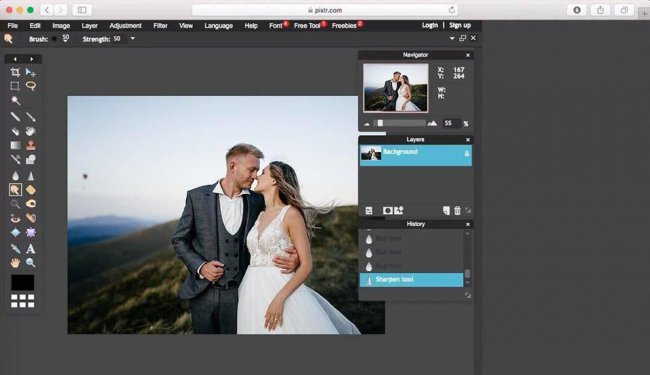The height and width of the screenshot is (375, 650).
Task: Select the Pencil tool
Action: pyautogui.click(x=15, y=117)
